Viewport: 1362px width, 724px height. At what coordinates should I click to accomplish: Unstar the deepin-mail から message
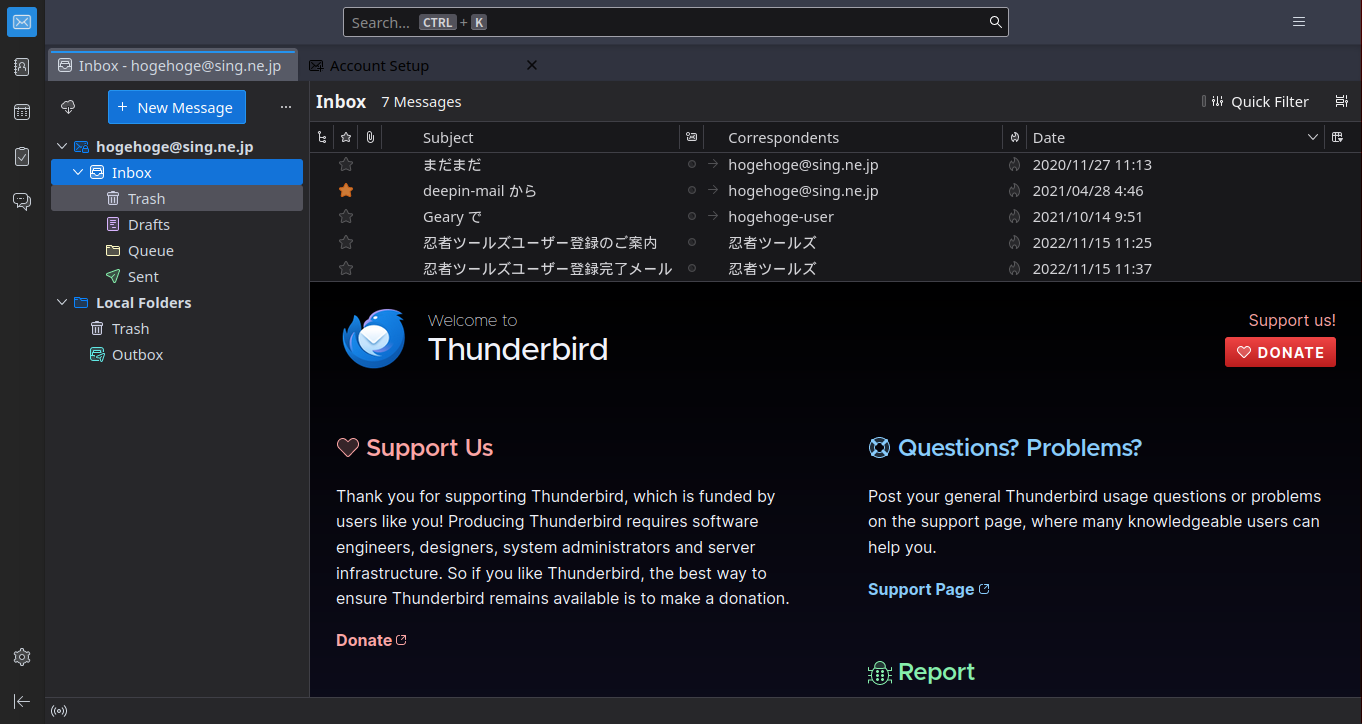click(346, 190)
